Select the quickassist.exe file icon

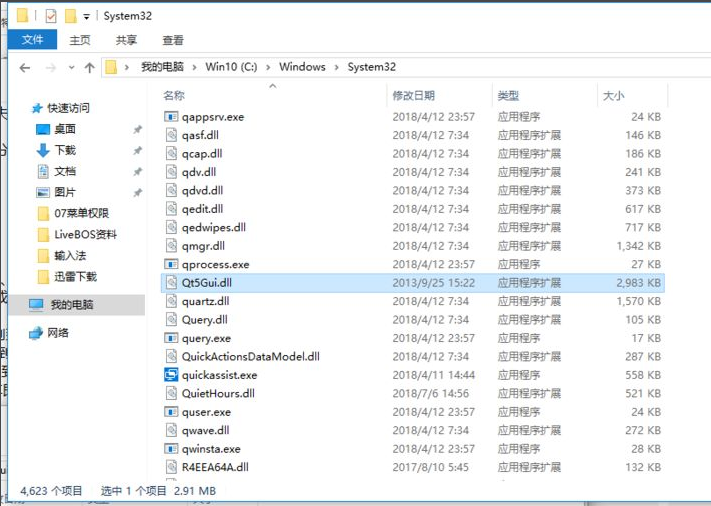pos(172,375)
